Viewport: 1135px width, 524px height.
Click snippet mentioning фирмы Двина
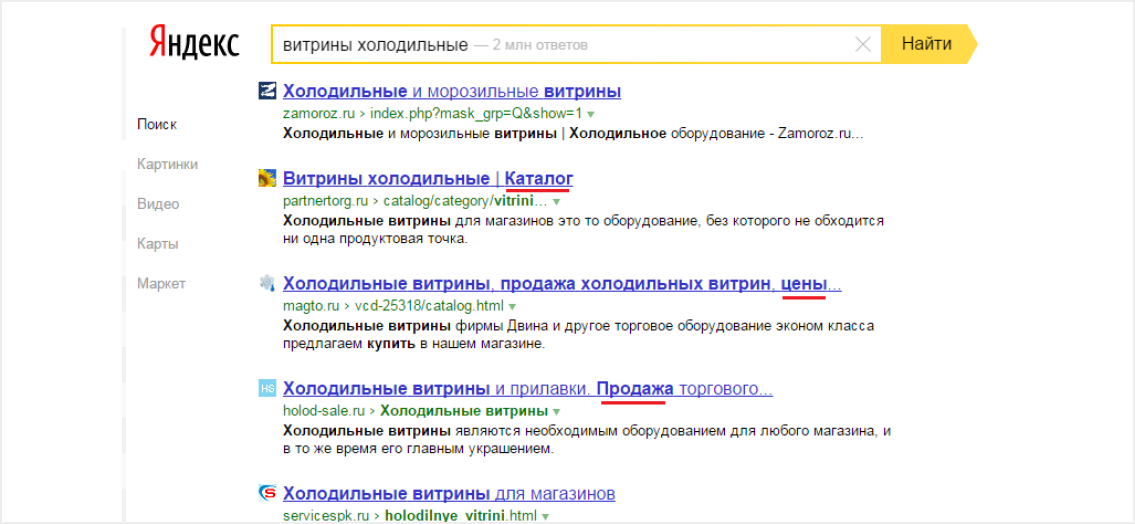[x=578, y=335]
